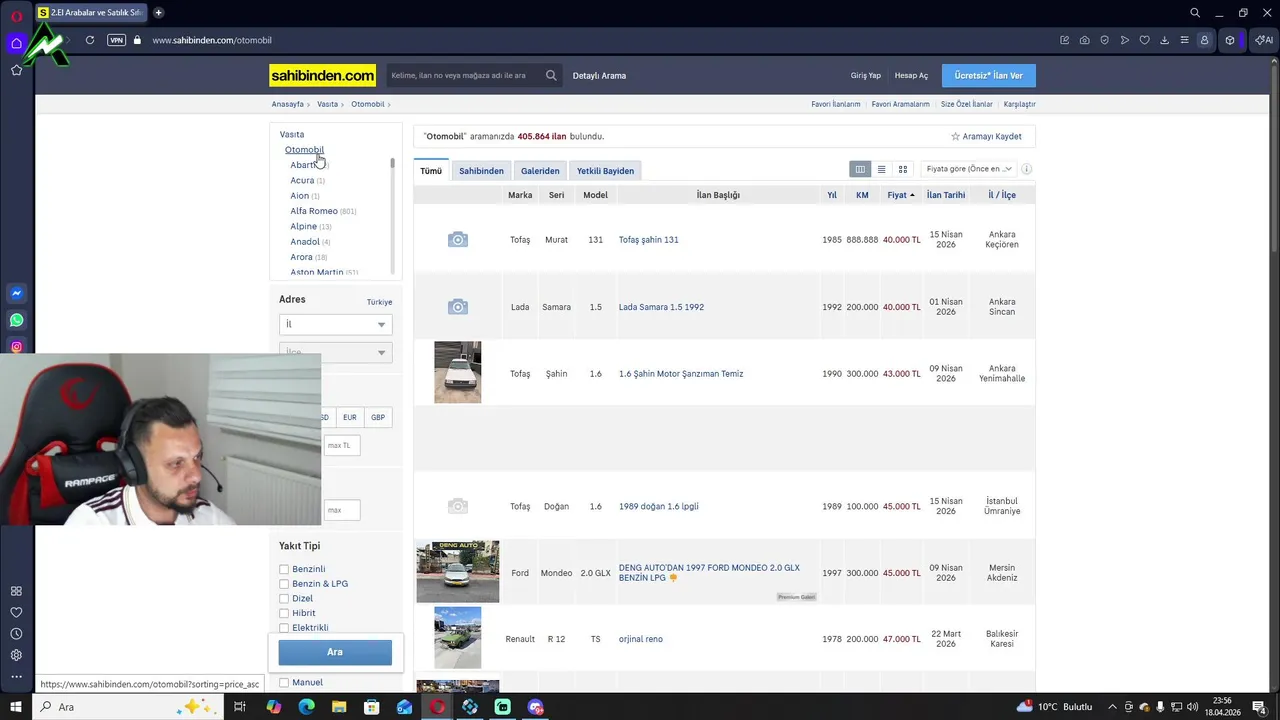This screenshot has height=720, width=1280.
Task: Open Opera easy setup sliders icon
Action: pos(1184,40)
